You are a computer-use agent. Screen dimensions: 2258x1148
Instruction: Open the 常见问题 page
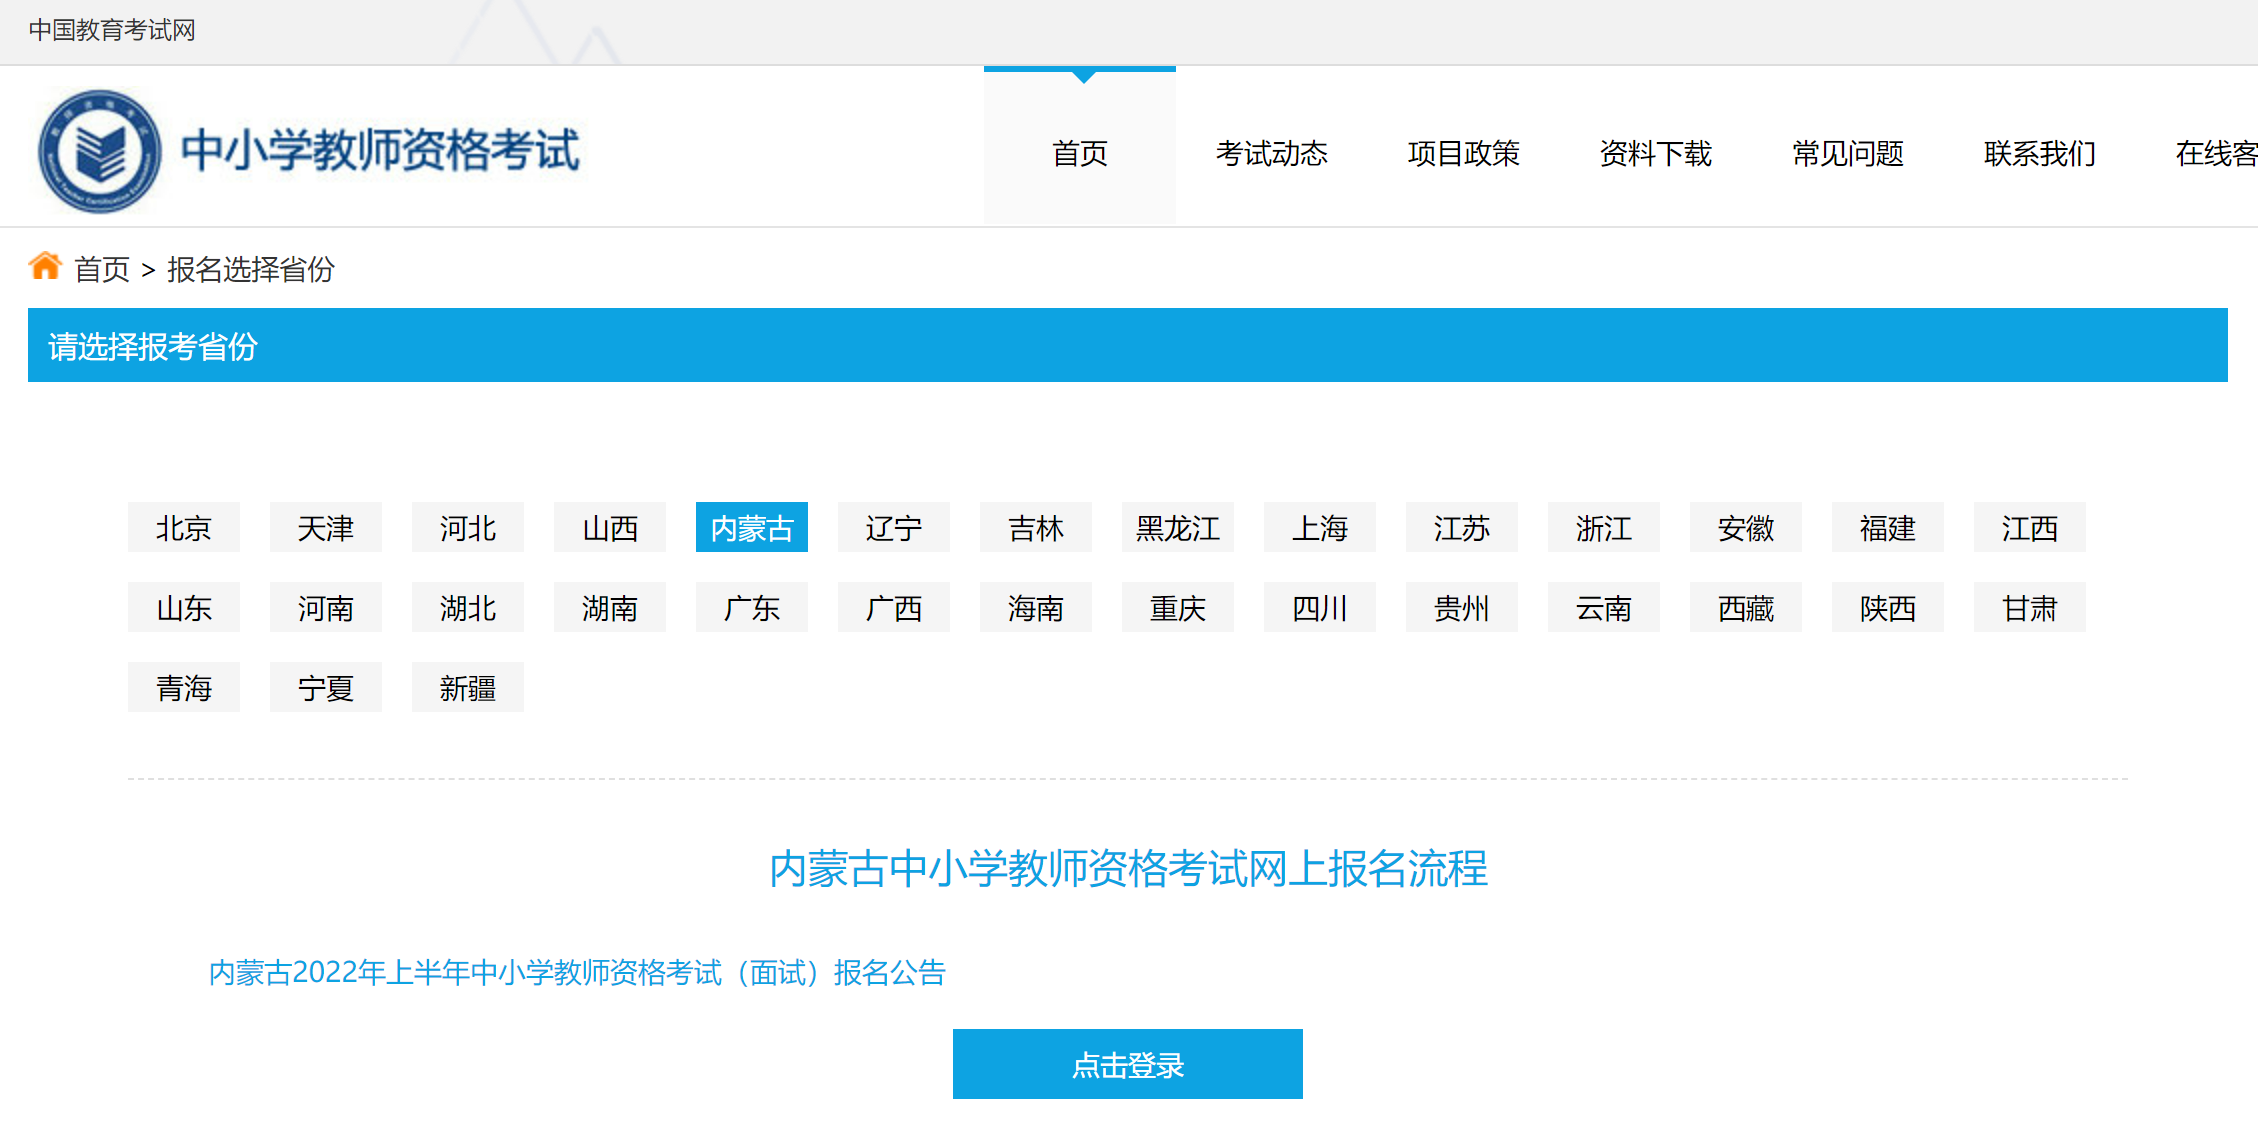click(x=1847, y=153)
